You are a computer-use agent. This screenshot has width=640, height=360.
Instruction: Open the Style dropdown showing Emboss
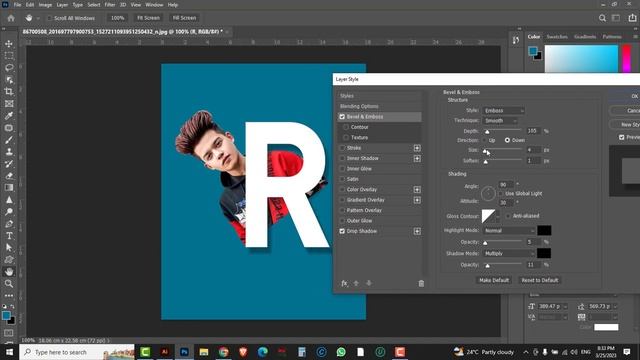(503, 111)
